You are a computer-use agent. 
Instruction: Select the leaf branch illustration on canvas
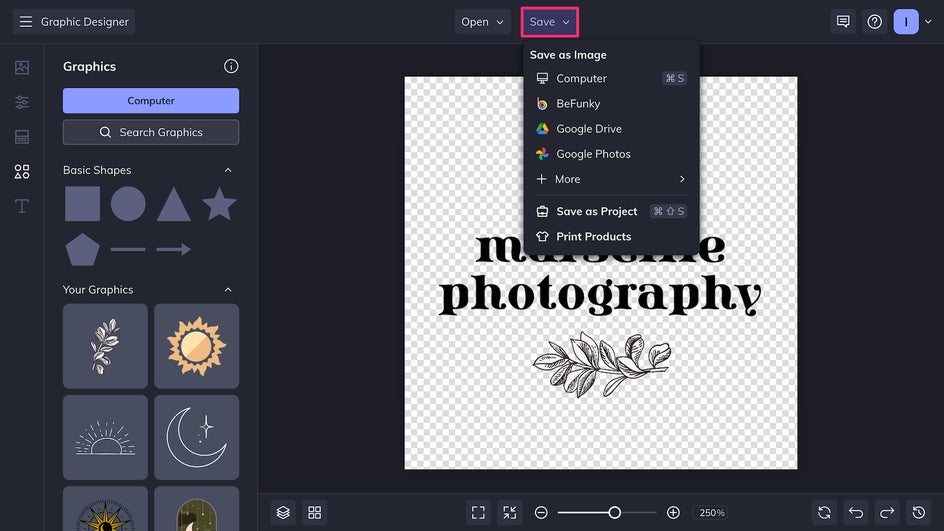pos(601,364)
